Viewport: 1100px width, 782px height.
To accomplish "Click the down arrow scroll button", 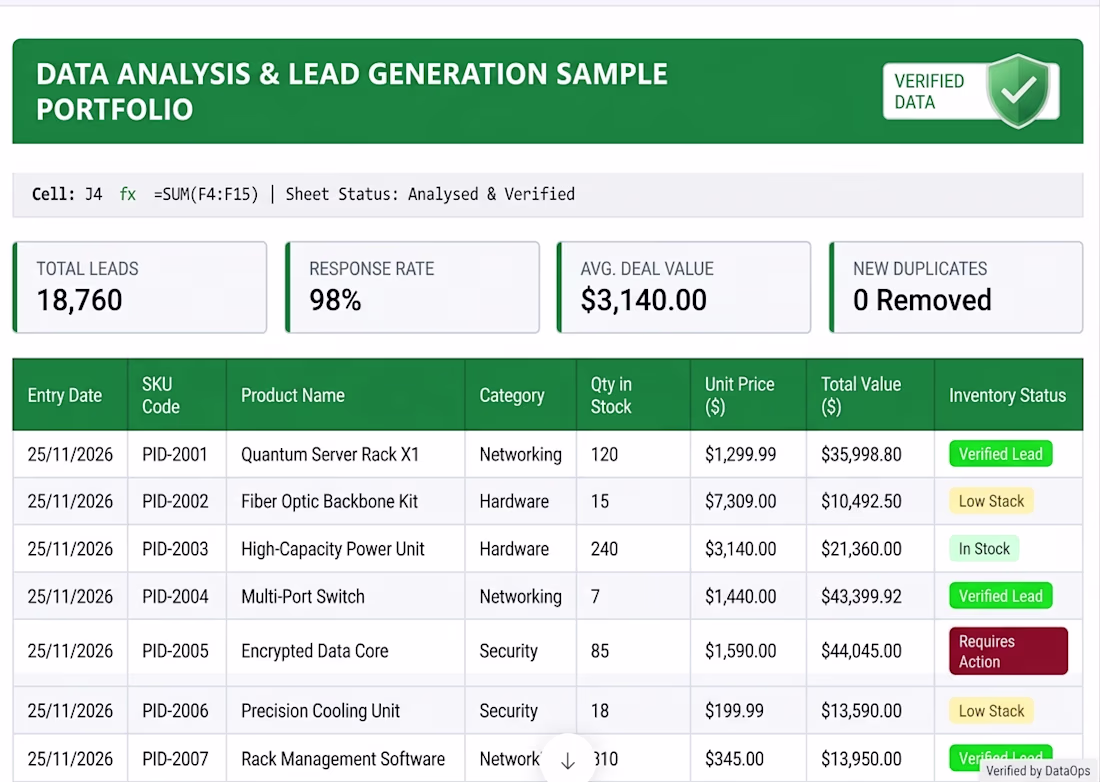I will 568,761.
